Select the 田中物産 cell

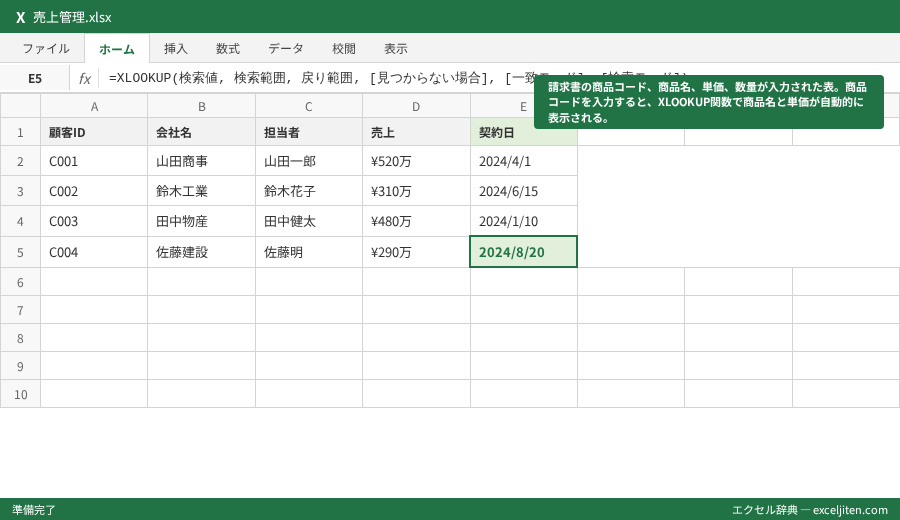pos(201,221)
